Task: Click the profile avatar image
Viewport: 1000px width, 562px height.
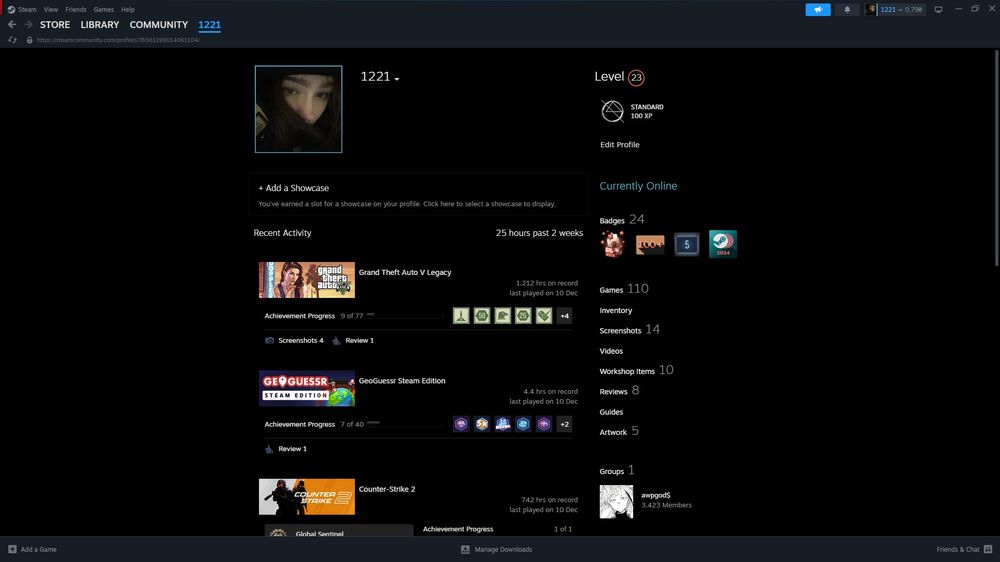Action: (298, 109)
